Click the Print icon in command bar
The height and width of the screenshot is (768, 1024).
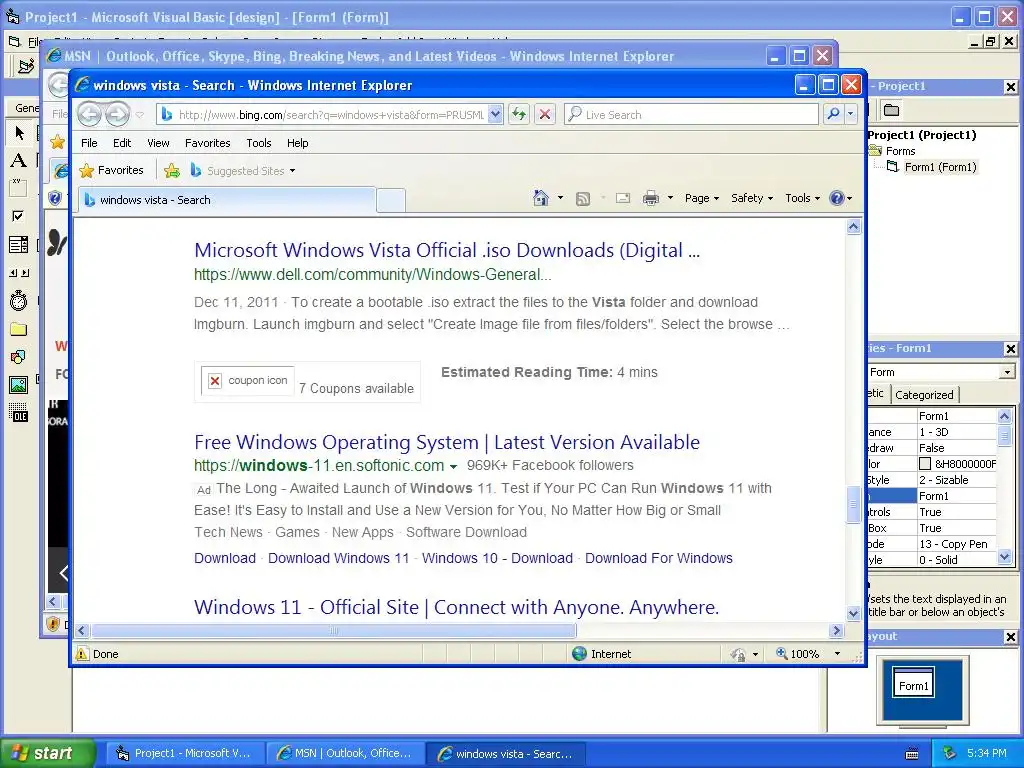[650, 198]
